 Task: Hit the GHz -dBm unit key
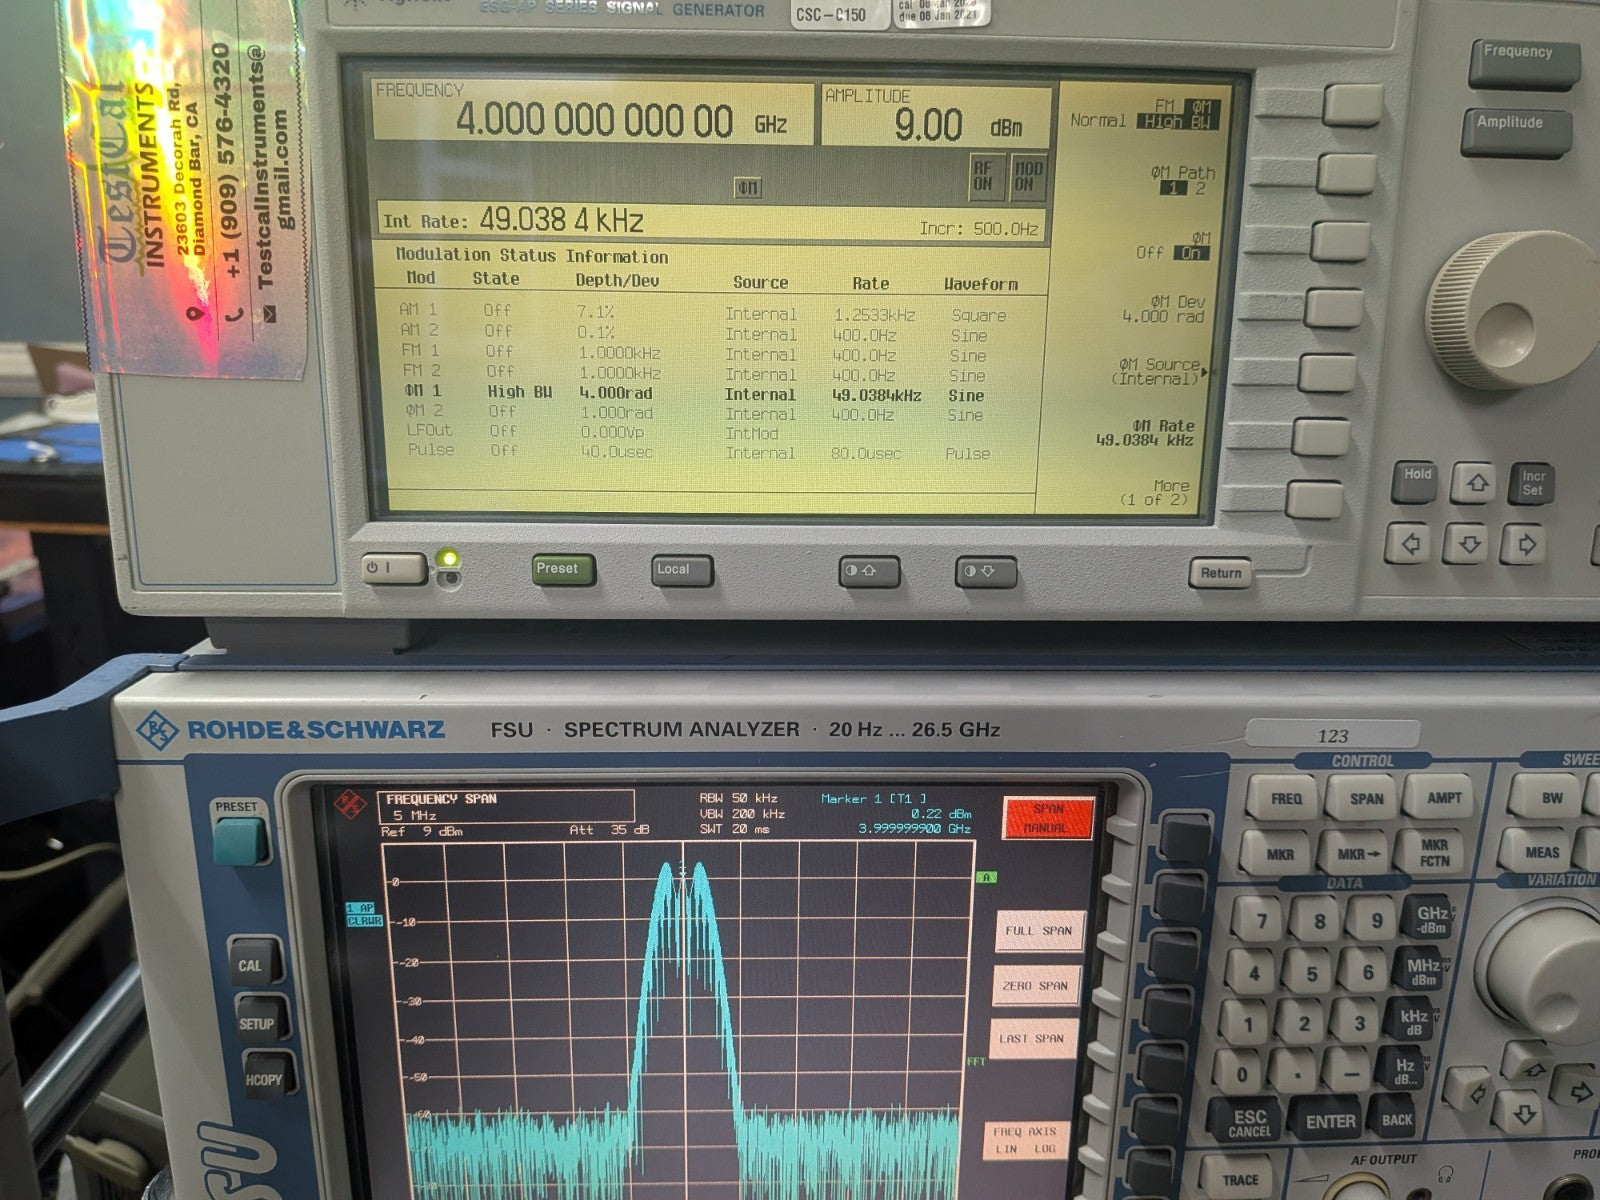[x=1430, y=920]
